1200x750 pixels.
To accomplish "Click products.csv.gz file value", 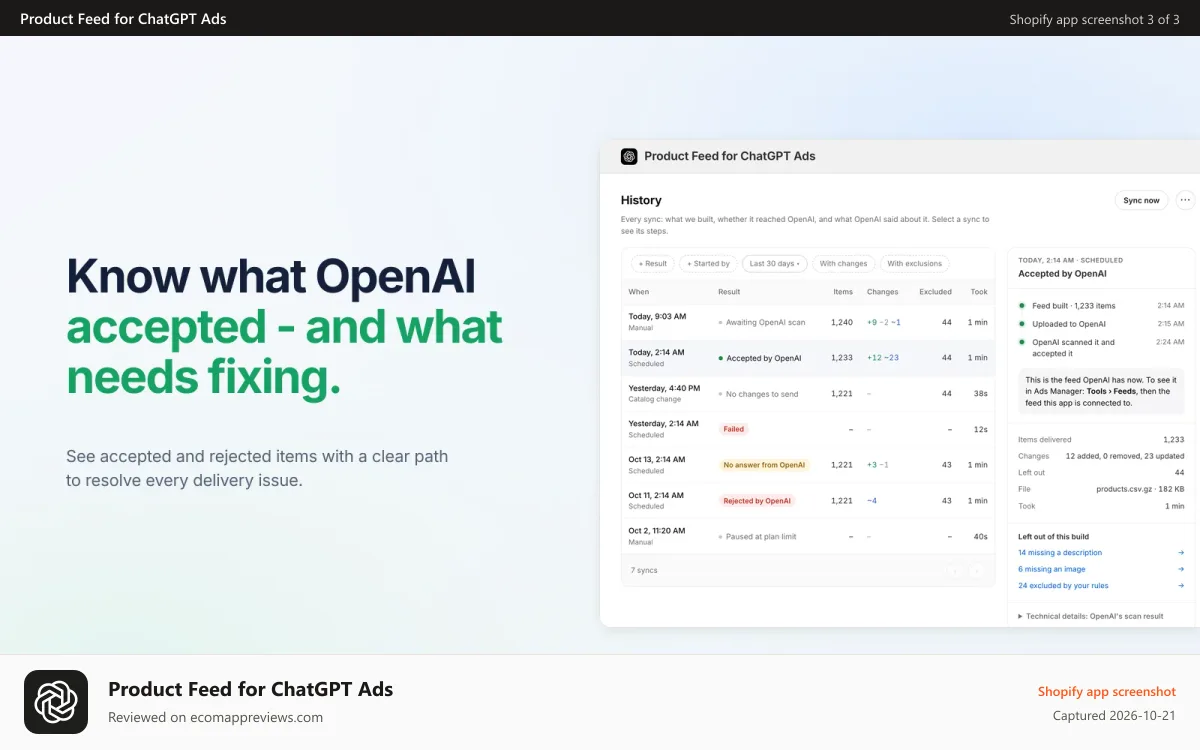I will point(1140,489).
